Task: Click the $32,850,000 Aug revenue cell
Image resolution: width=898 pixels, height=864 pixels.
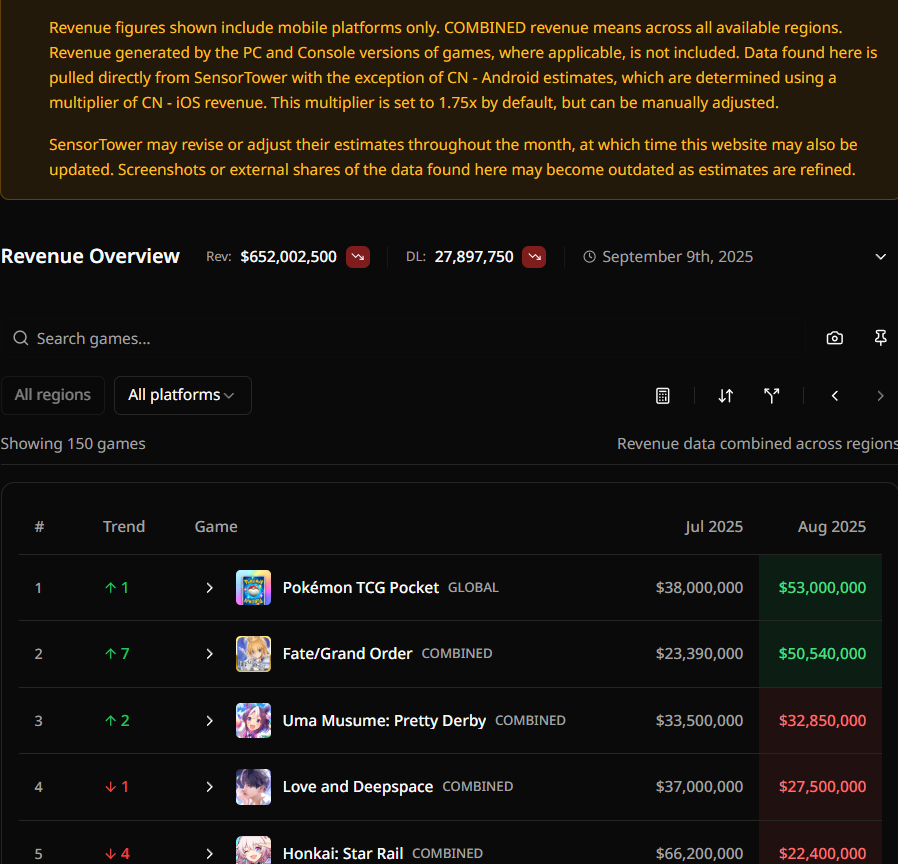Action: click(822, 721)
